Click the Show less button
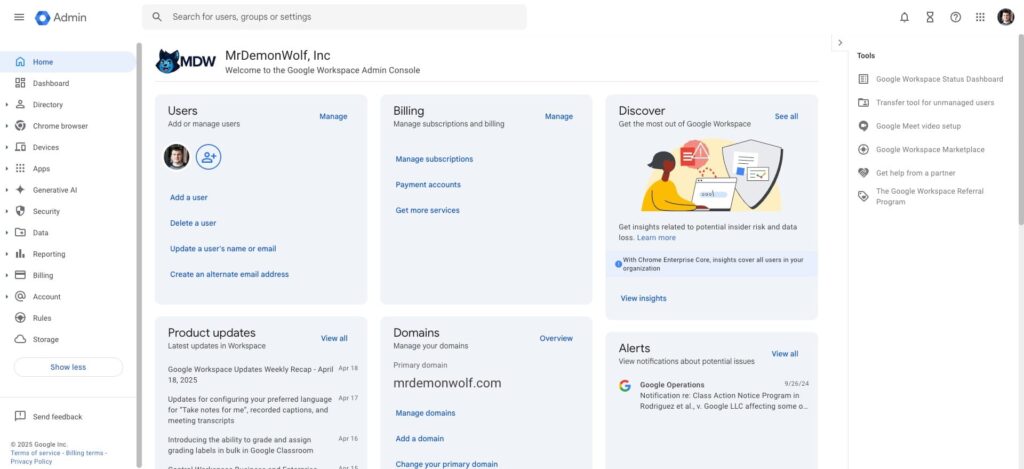The image size is (1024, 469). 68,367
